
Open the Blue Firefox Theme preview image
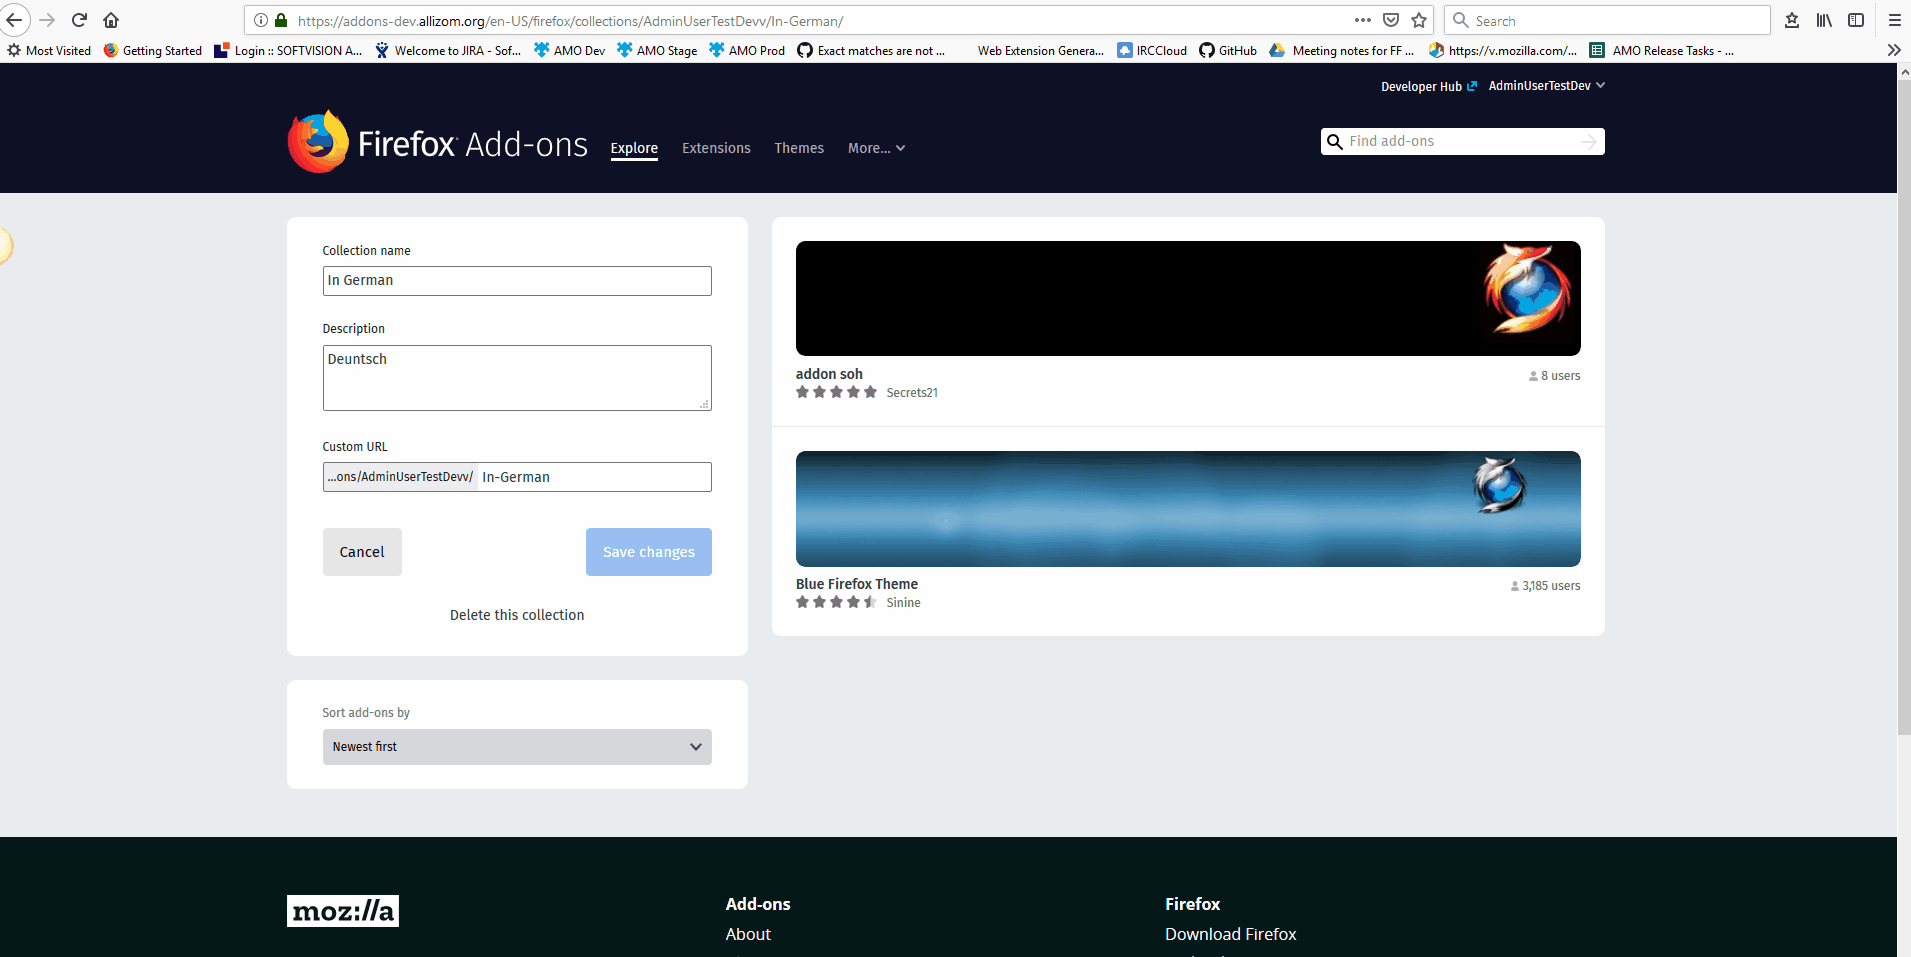click(1188, 509)
